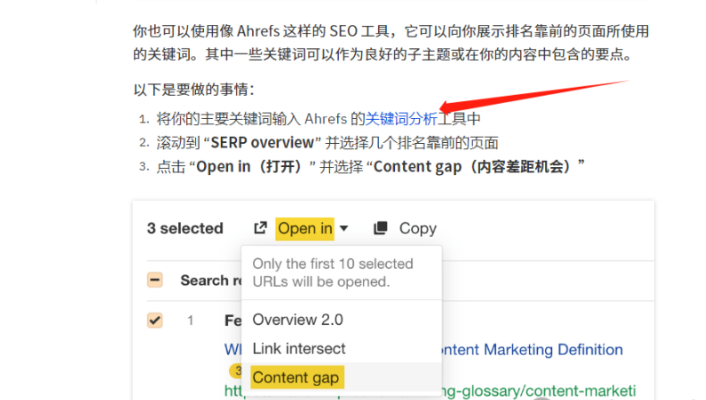Viewport: 706px width, 400px height.
Task: Select Link intersect from the menu
Action: pyautogui.click(x=299, y=348)
